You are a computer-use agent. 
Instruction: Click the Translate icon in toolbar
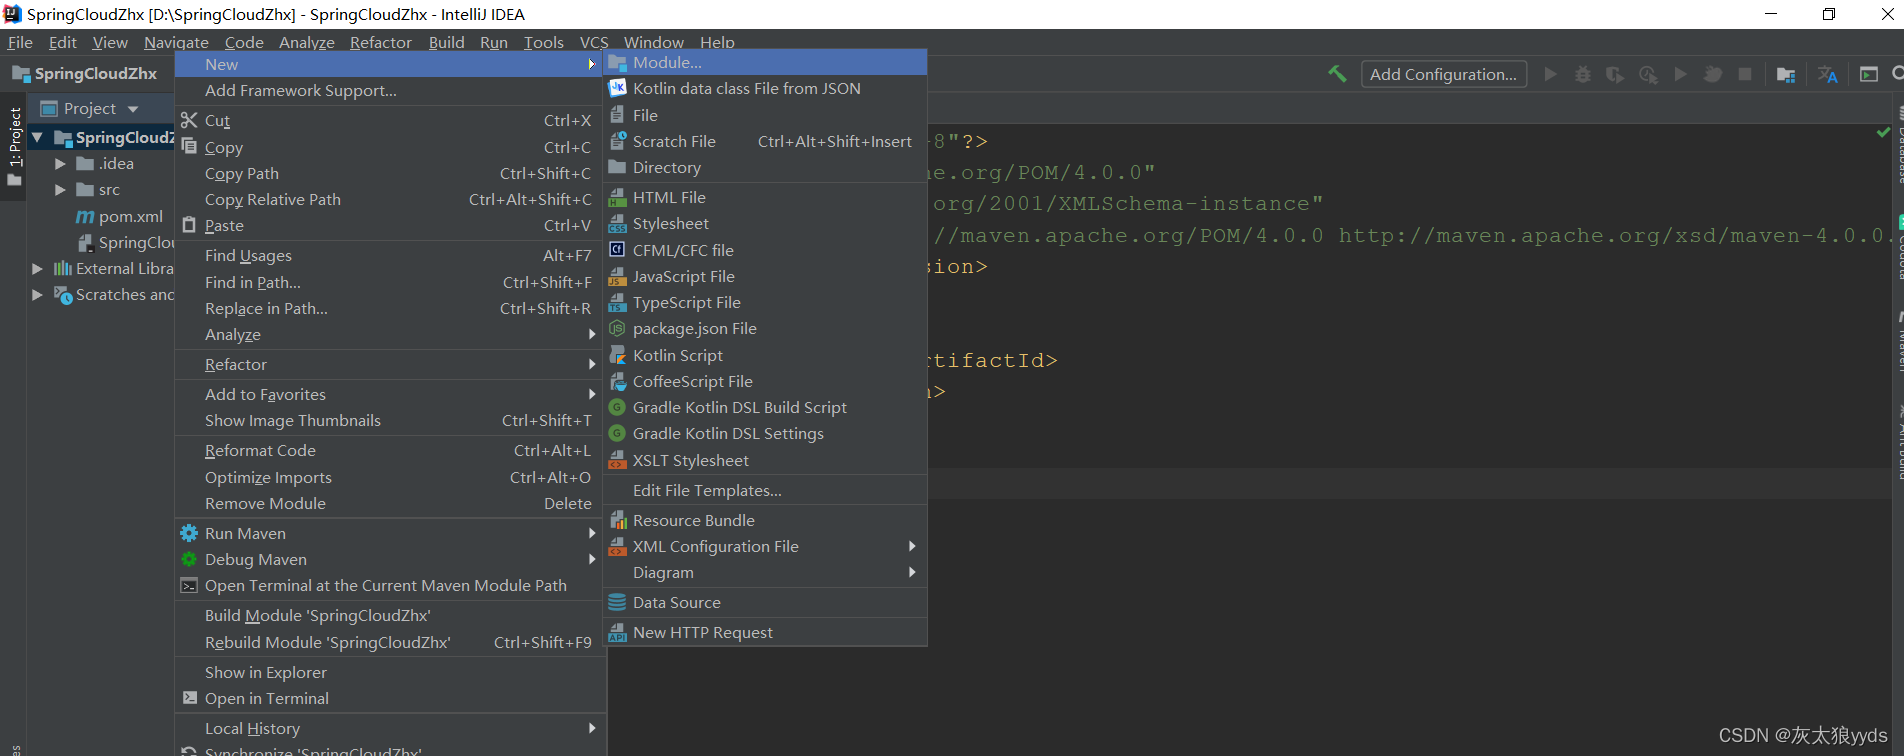tap(1828, 74)
